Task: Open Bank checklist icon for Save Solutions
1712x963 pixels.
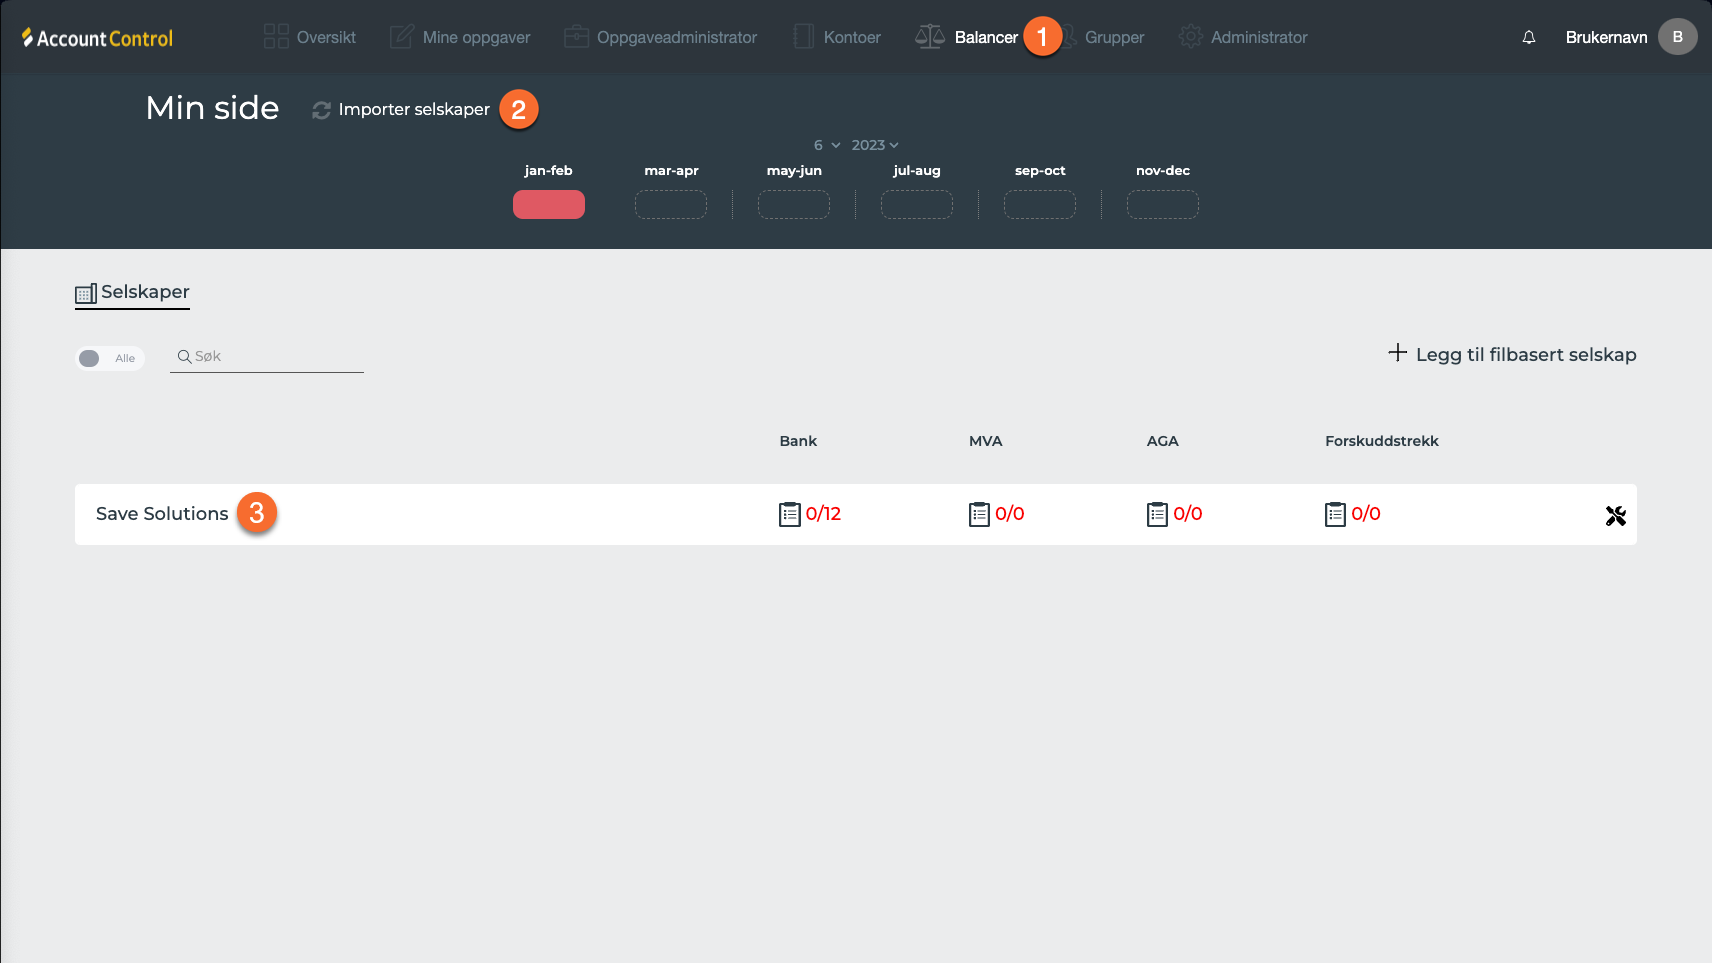Action: coord(789,515)
